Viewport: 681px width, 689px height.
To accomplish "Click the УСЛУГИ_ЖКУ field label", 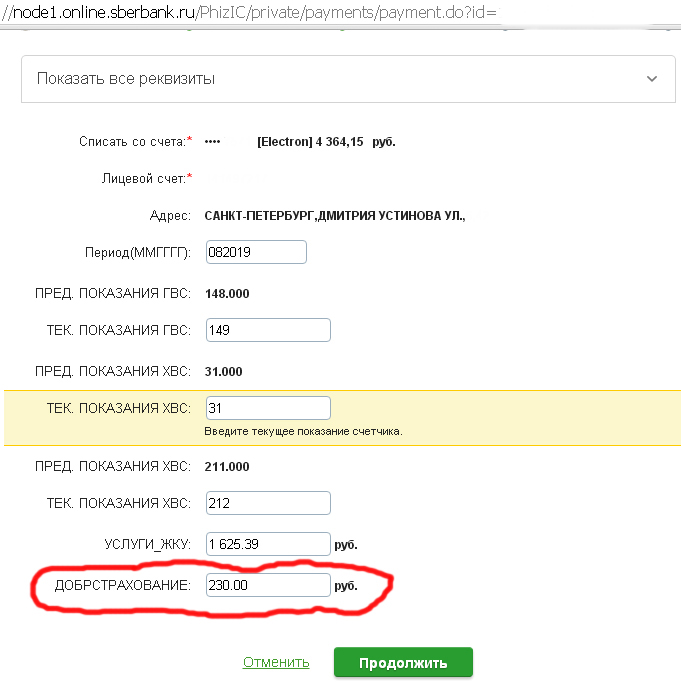I will [147, 544].
